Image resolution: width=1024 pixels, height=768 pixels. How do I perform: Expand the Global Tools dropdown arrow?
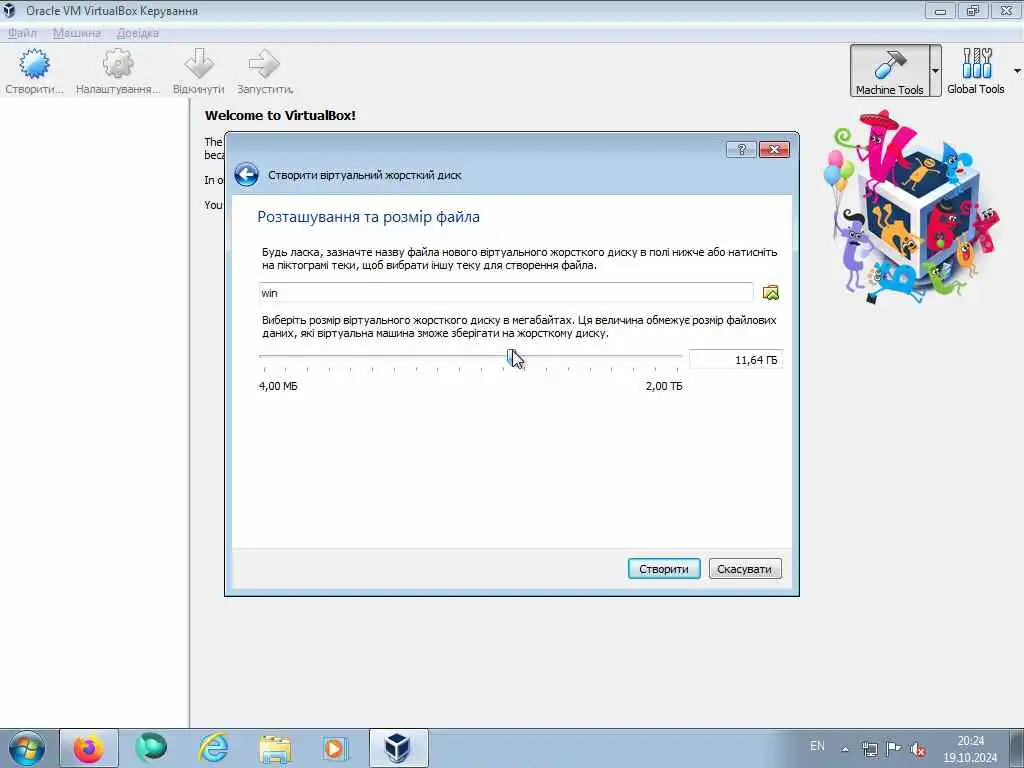1017,71
